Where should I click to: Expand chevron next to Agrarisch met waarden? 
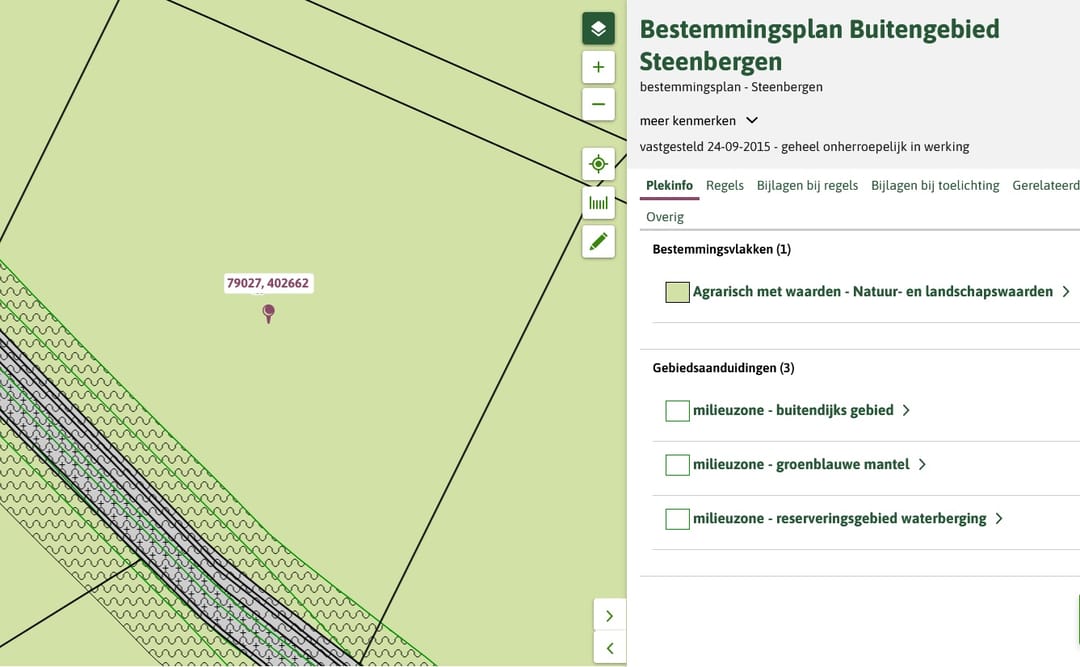tap(1066, 292)
